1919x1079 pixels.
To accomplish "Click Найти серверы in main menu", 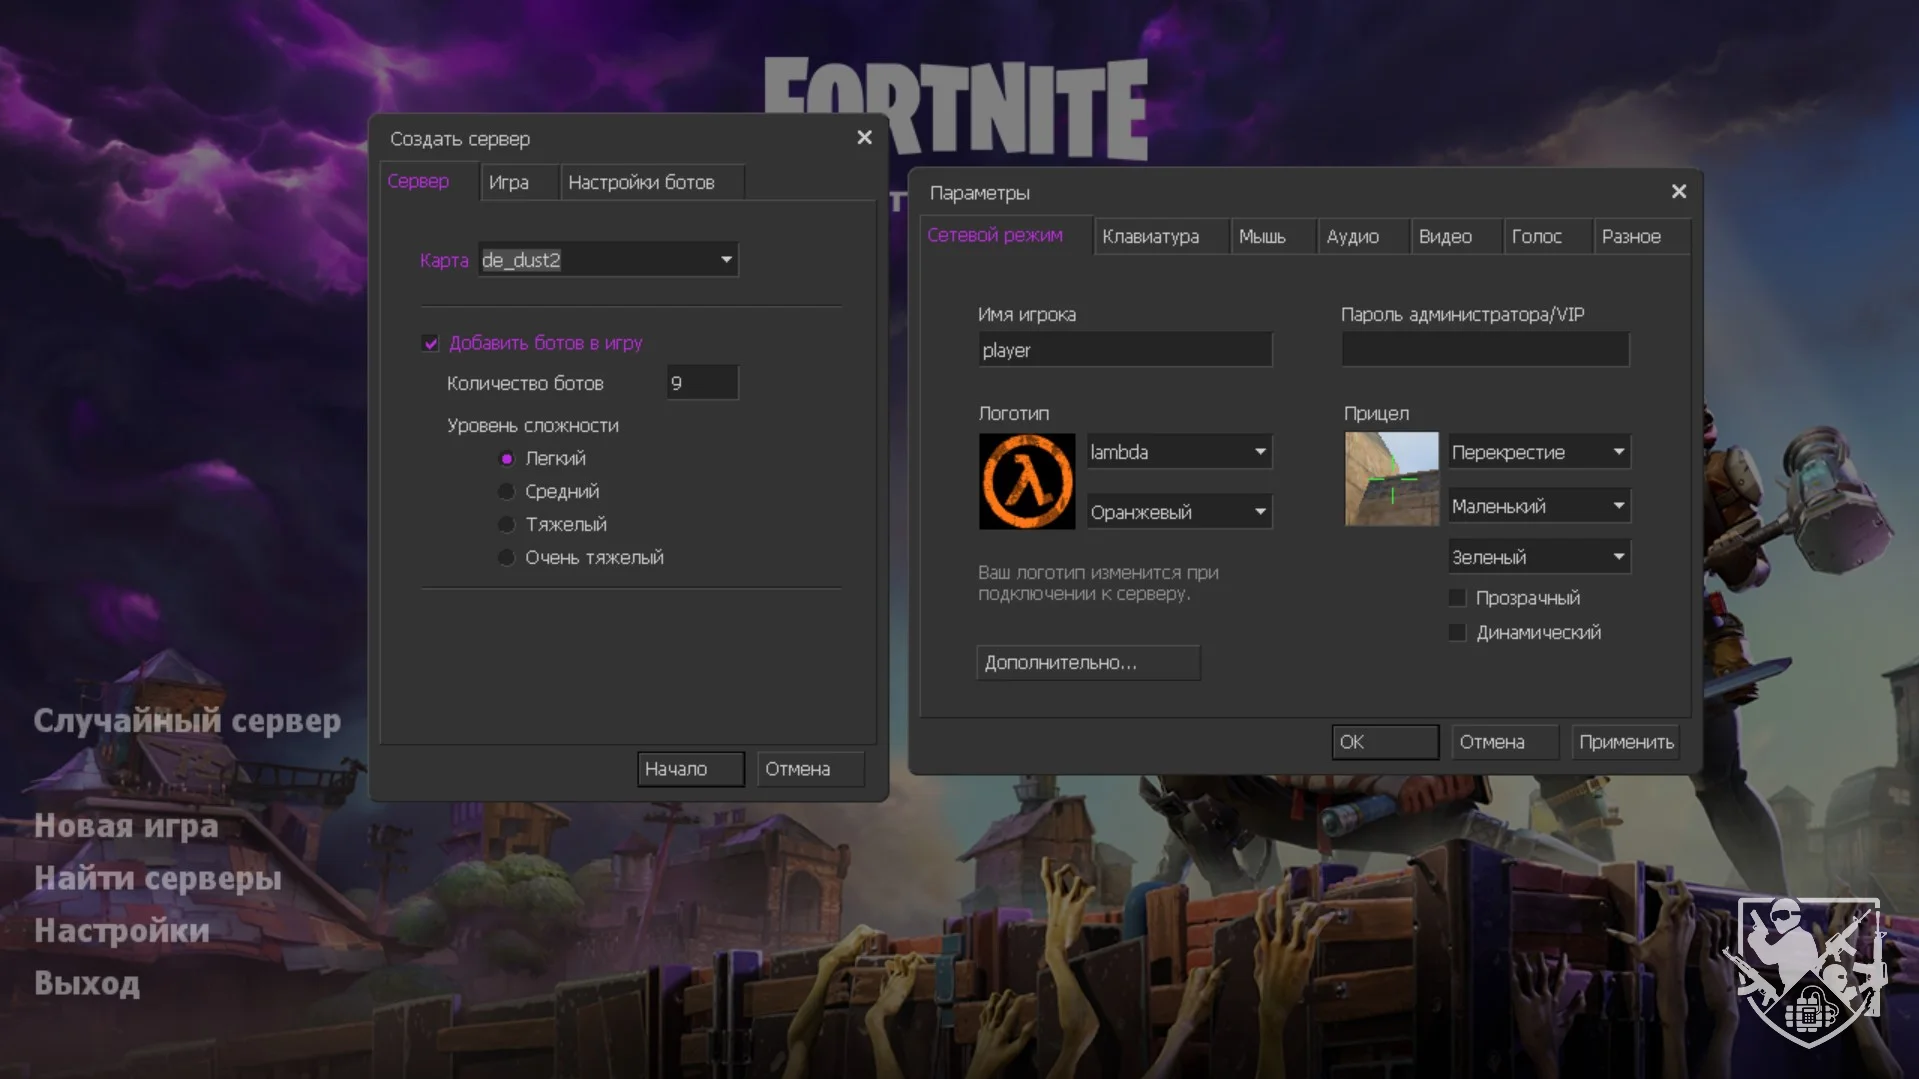I will (158, 878).
